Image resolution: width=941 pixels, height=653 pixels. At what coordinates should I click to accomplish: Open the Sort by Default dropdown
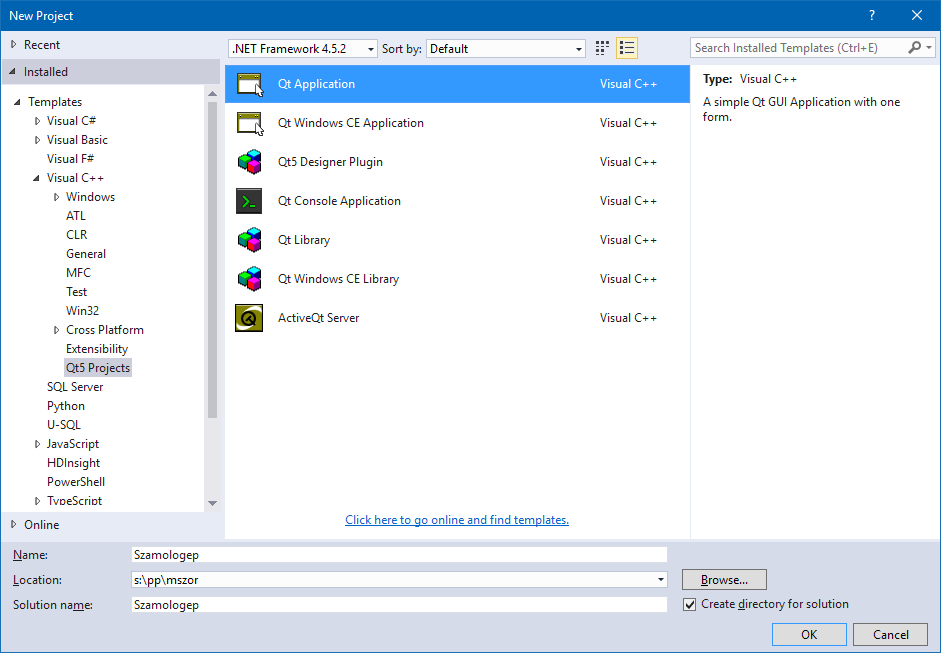point(506,49)
